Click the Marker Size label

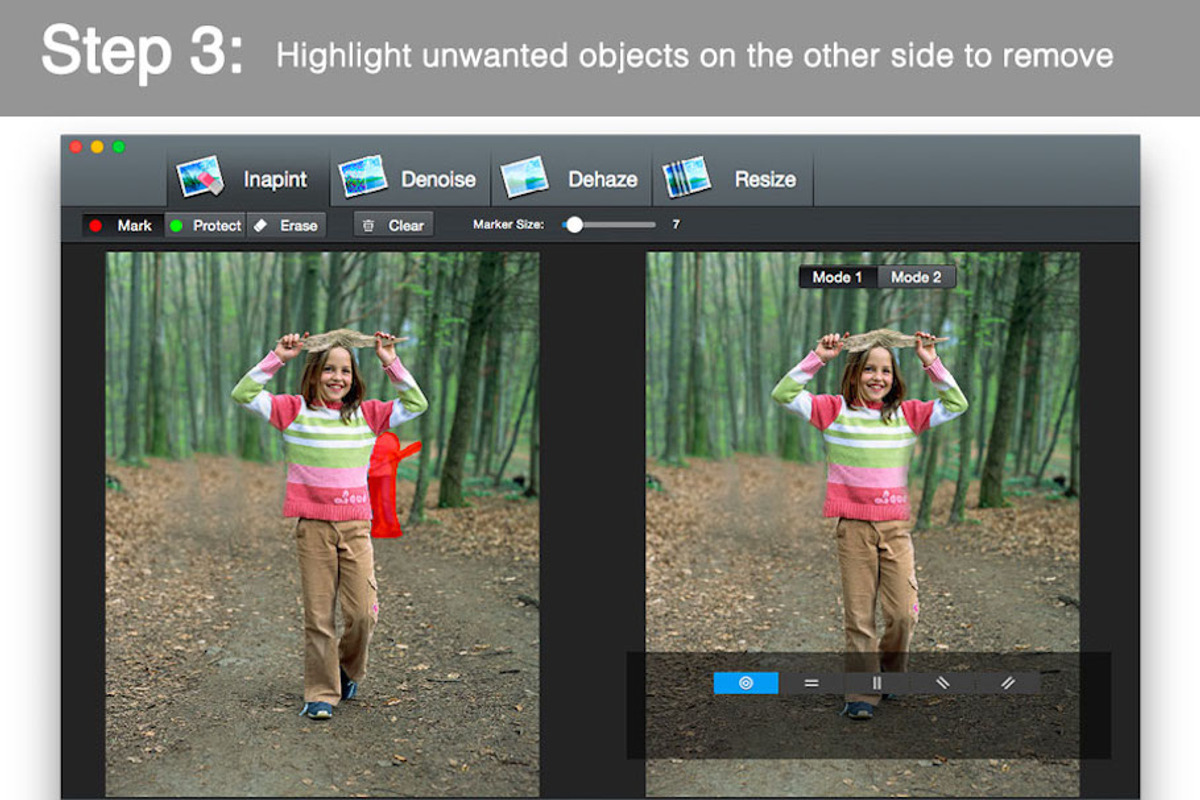tap(508, 225)
